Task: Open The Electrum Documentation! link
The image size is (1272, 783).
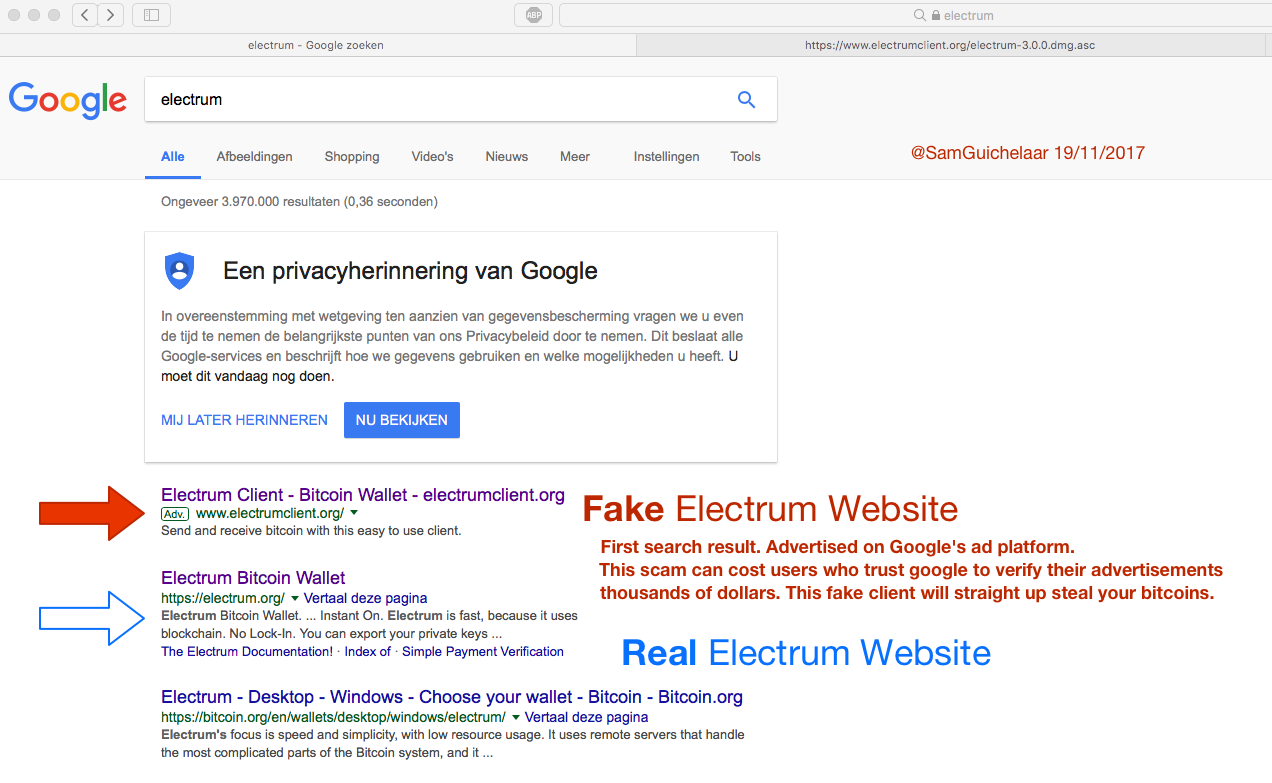Action: click(245, 651)
